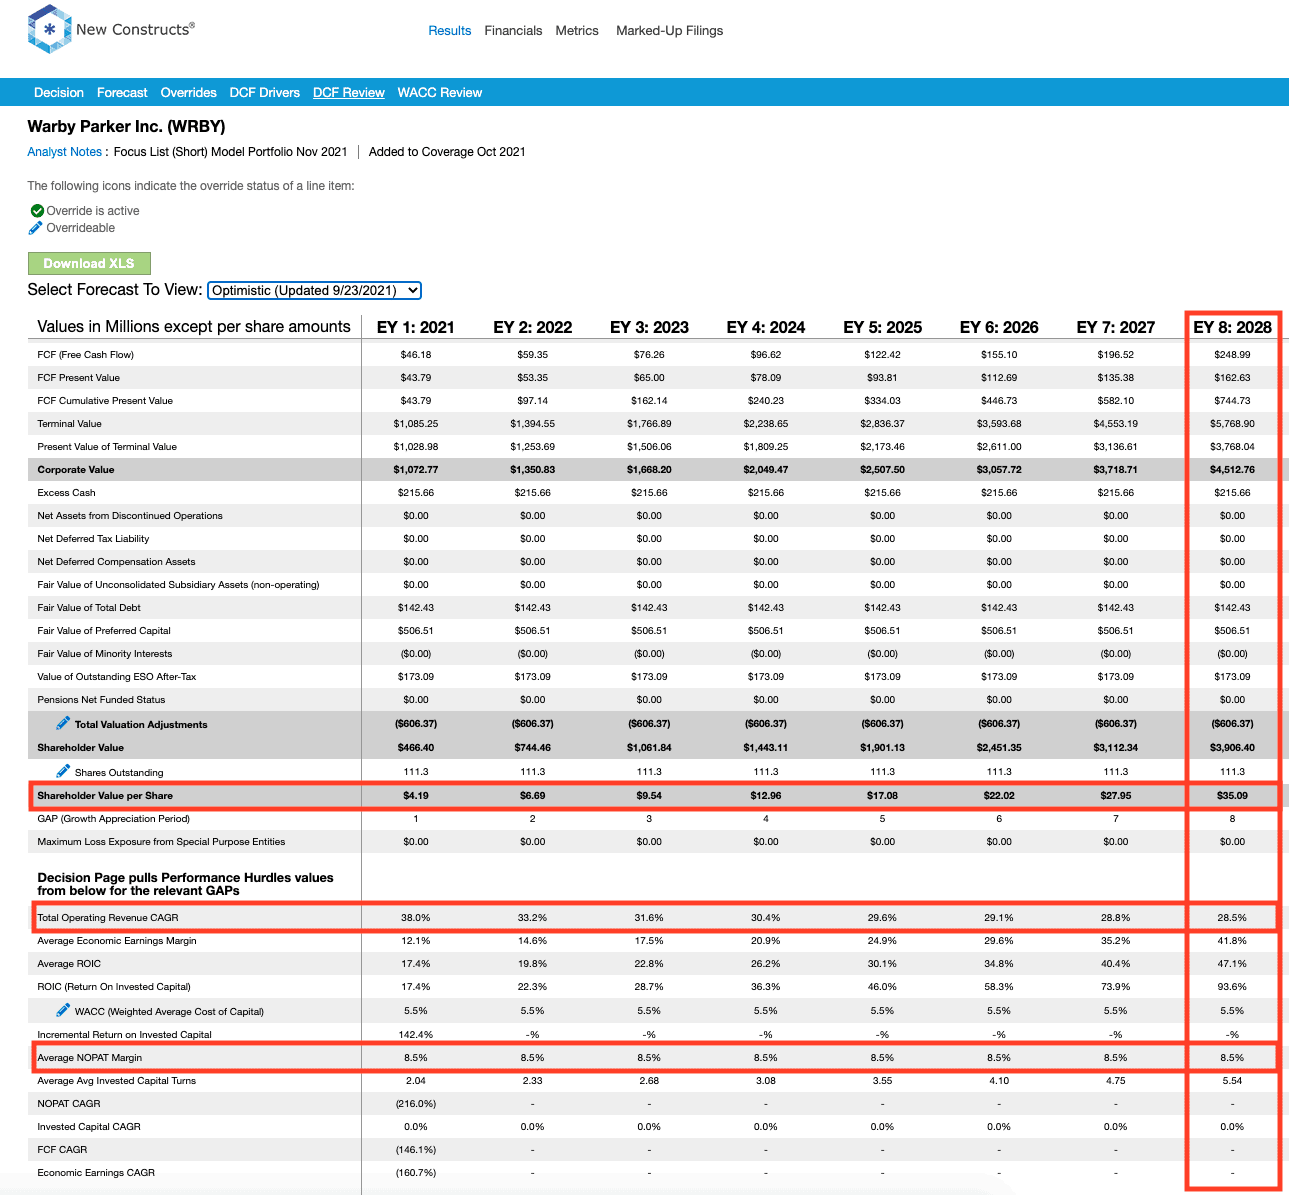Open the Select Forecast To View dropdown
This screenshot has height=1195, width=1289.
[314, 290]
